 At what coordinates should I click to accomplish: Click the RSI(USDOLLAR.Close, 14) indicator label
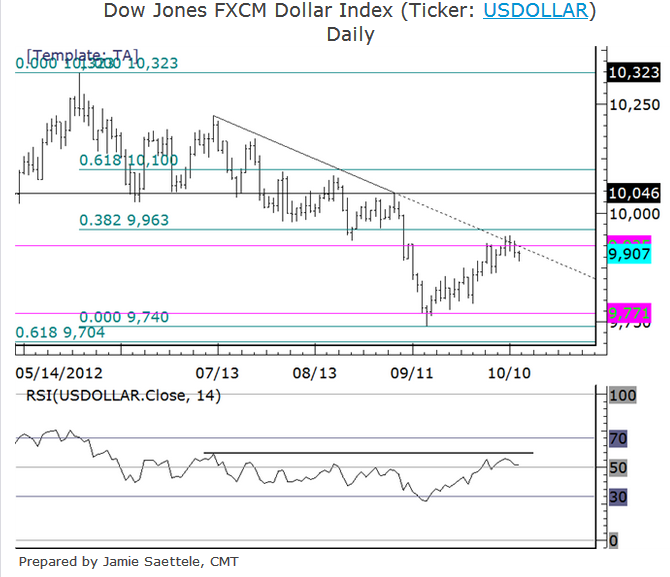(123, 396)
